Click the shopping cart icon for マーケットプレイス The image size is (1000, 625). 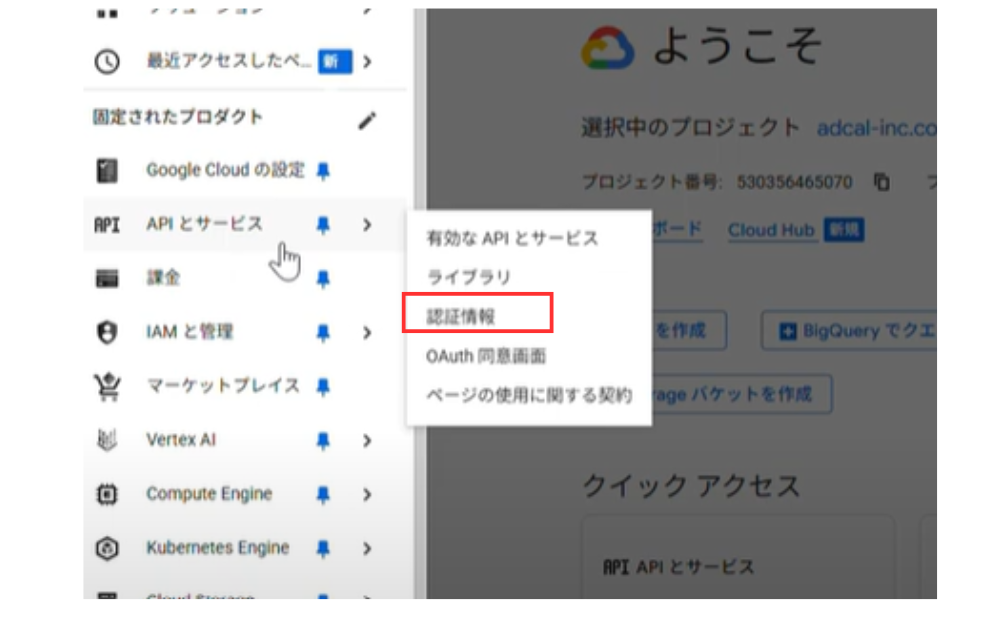point(107,386)
